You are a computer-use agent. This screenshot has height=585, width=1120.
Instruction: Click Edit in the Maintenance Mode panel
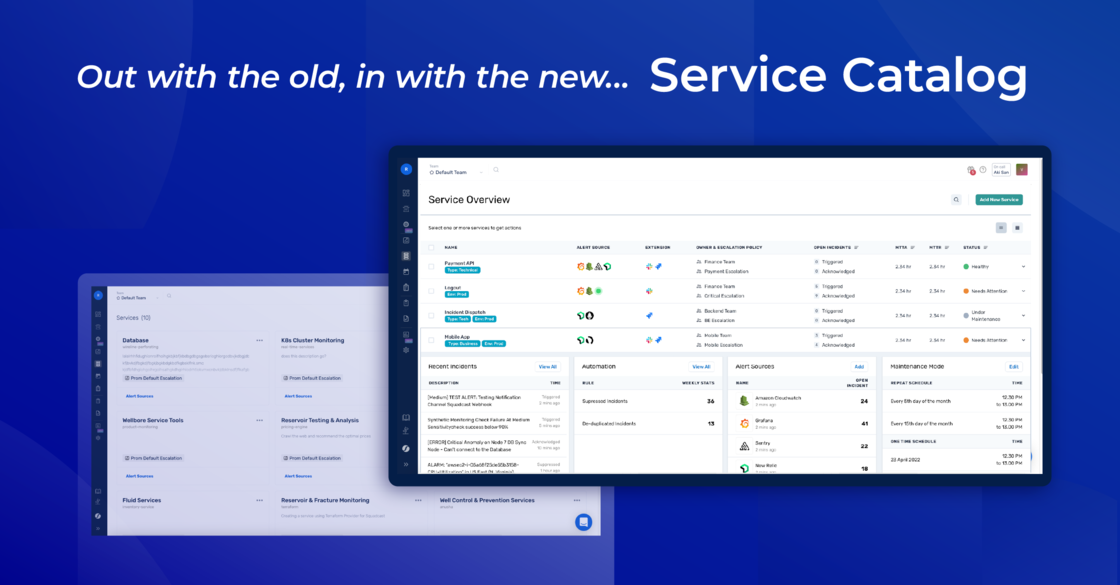[x=1014, y=366]
